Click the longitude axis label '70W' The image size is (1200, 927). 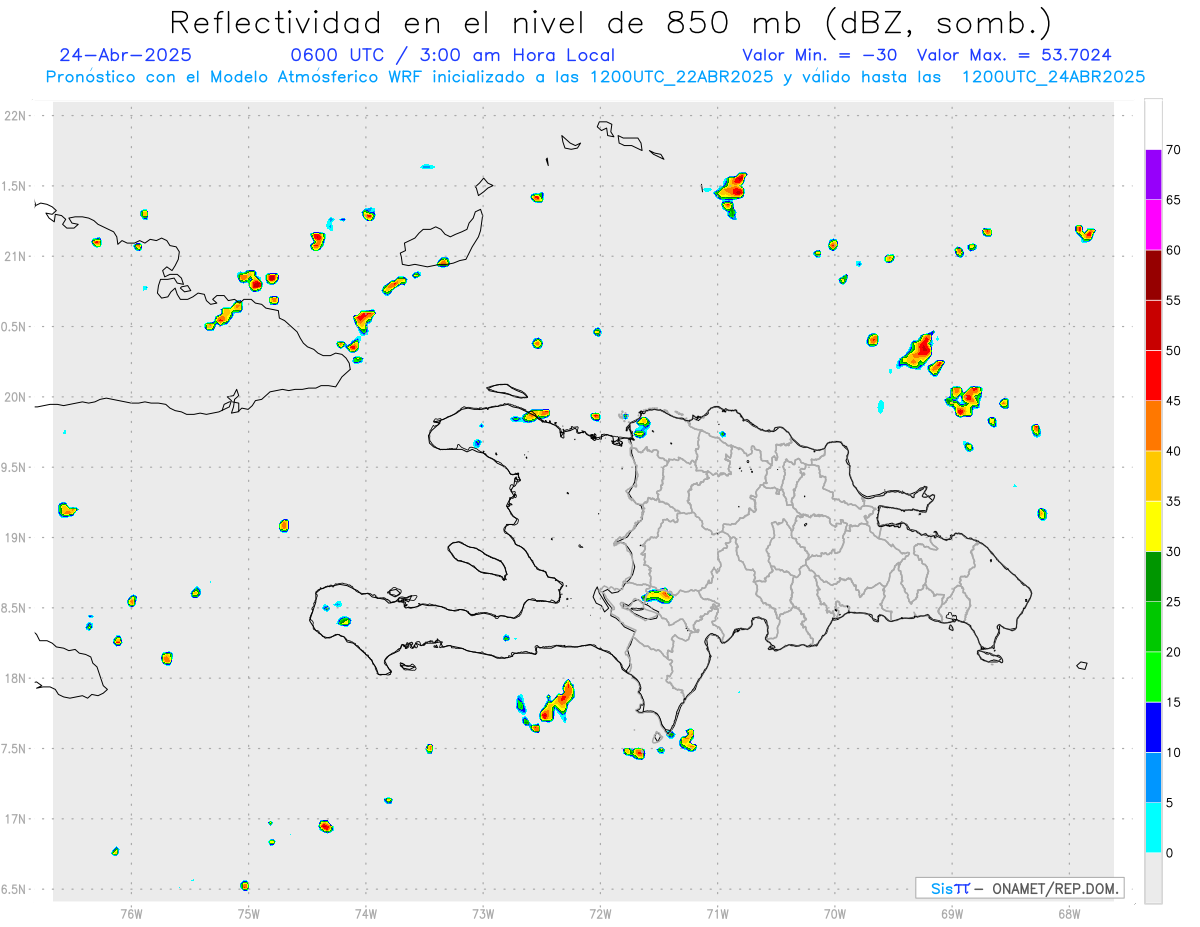click(x=835, y=914)
